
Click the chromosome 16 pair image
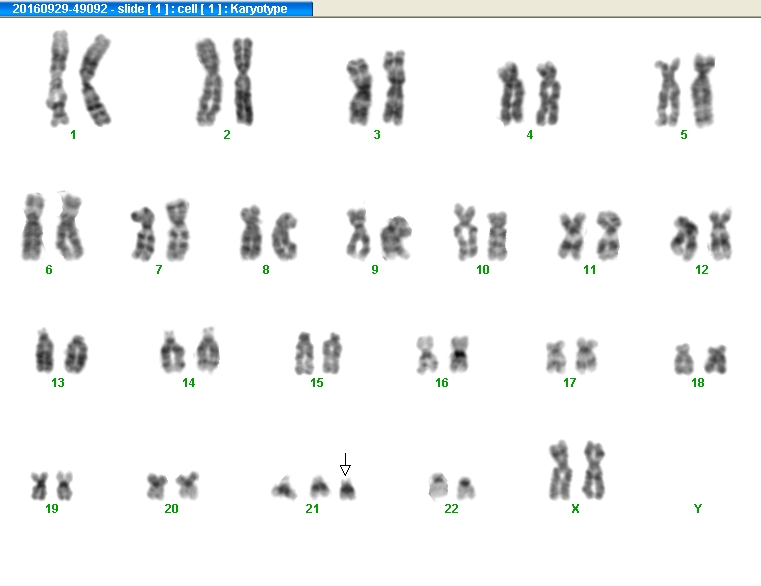tap(442, 355)
